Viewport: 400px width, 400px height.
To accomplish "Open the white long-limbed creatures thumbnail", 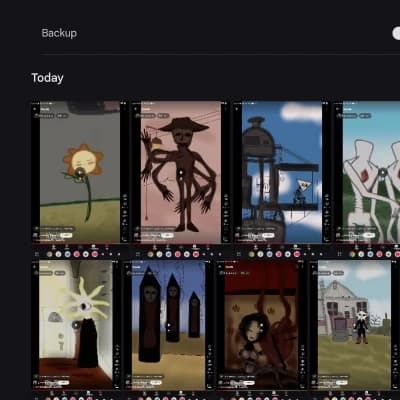I will click(x=371, y=172).
